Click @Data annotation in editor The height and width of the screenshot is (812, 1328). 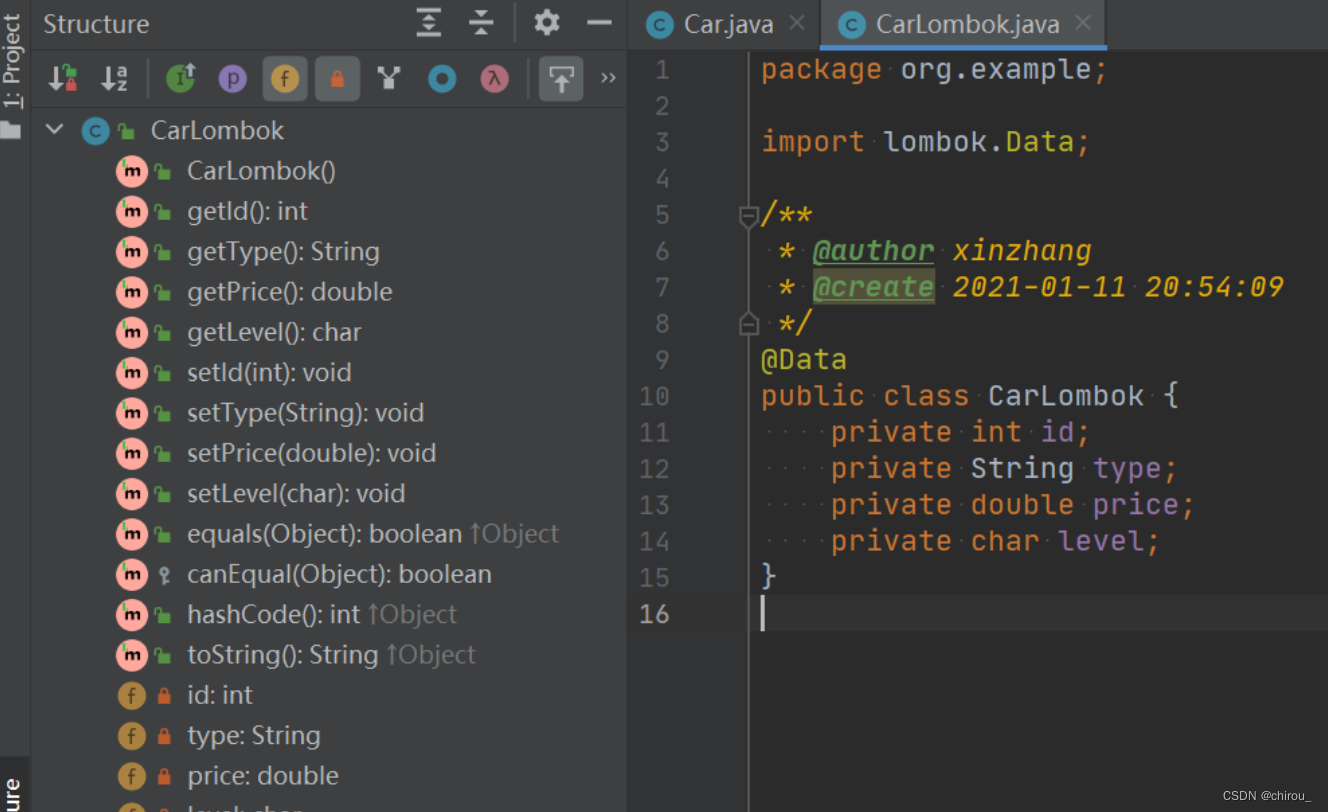point(804,359)
